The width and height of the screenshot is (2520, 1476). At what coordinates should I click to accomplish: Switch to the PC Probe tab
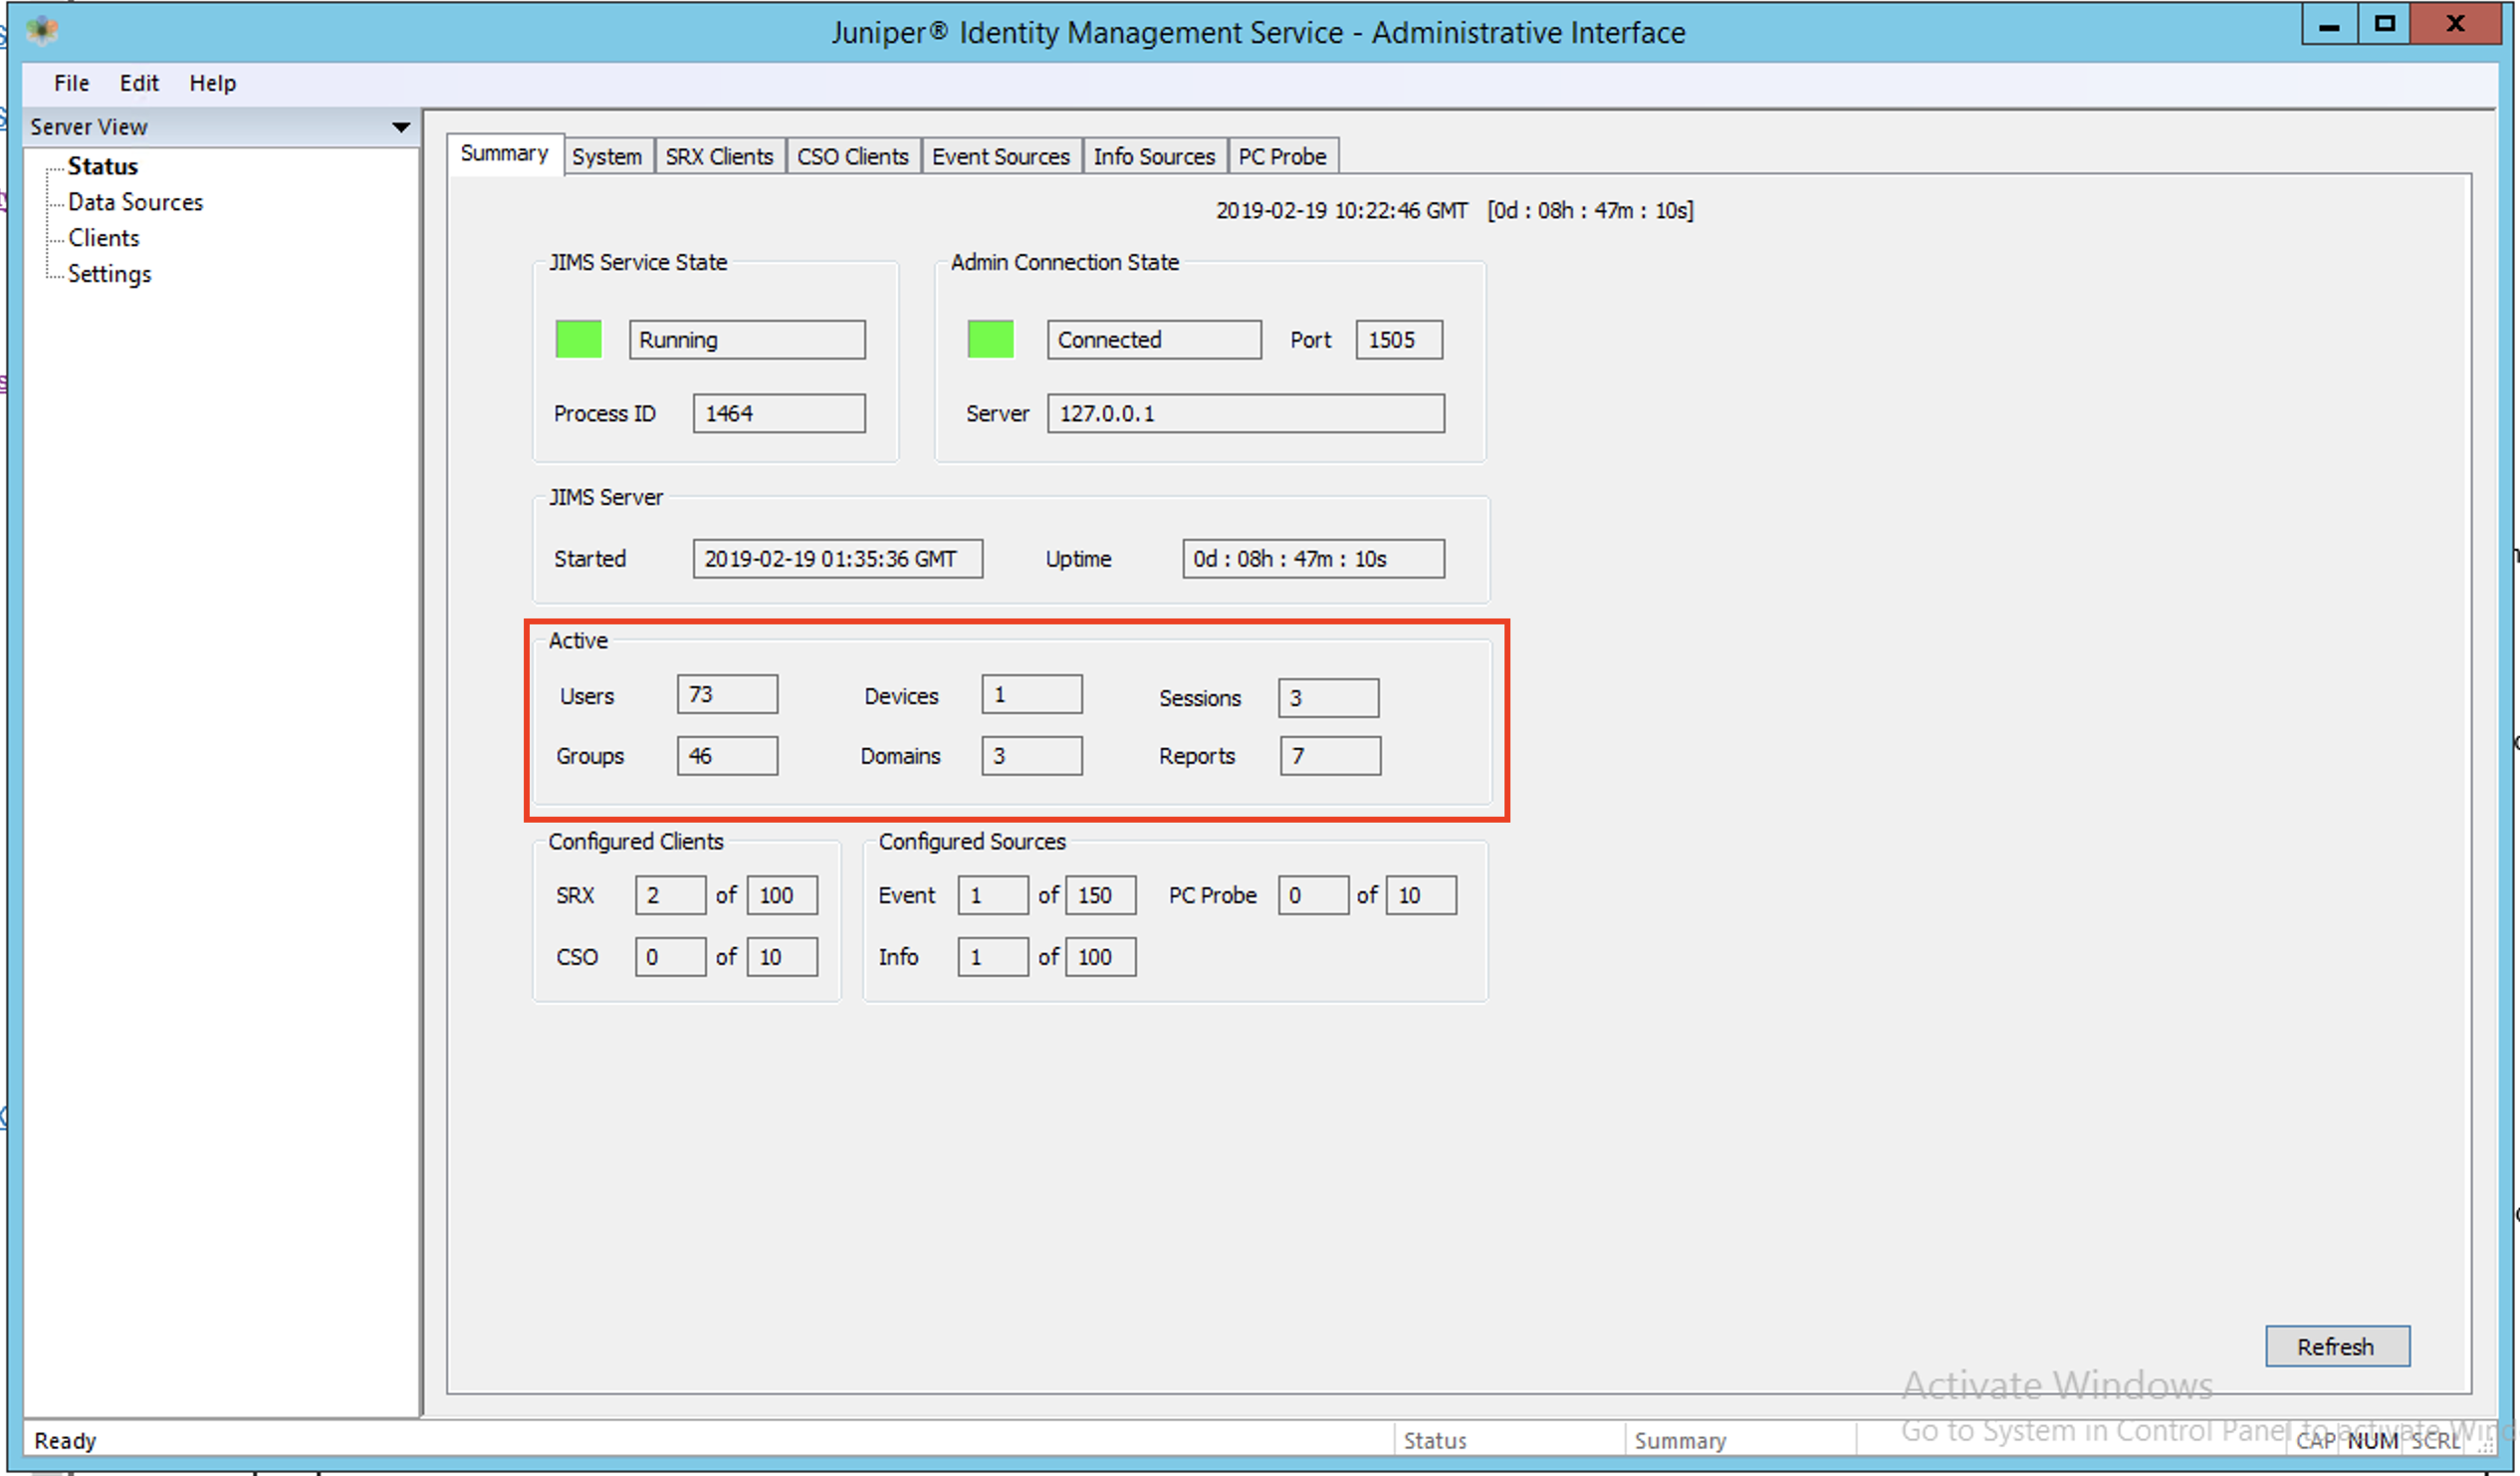point(1282,157)
